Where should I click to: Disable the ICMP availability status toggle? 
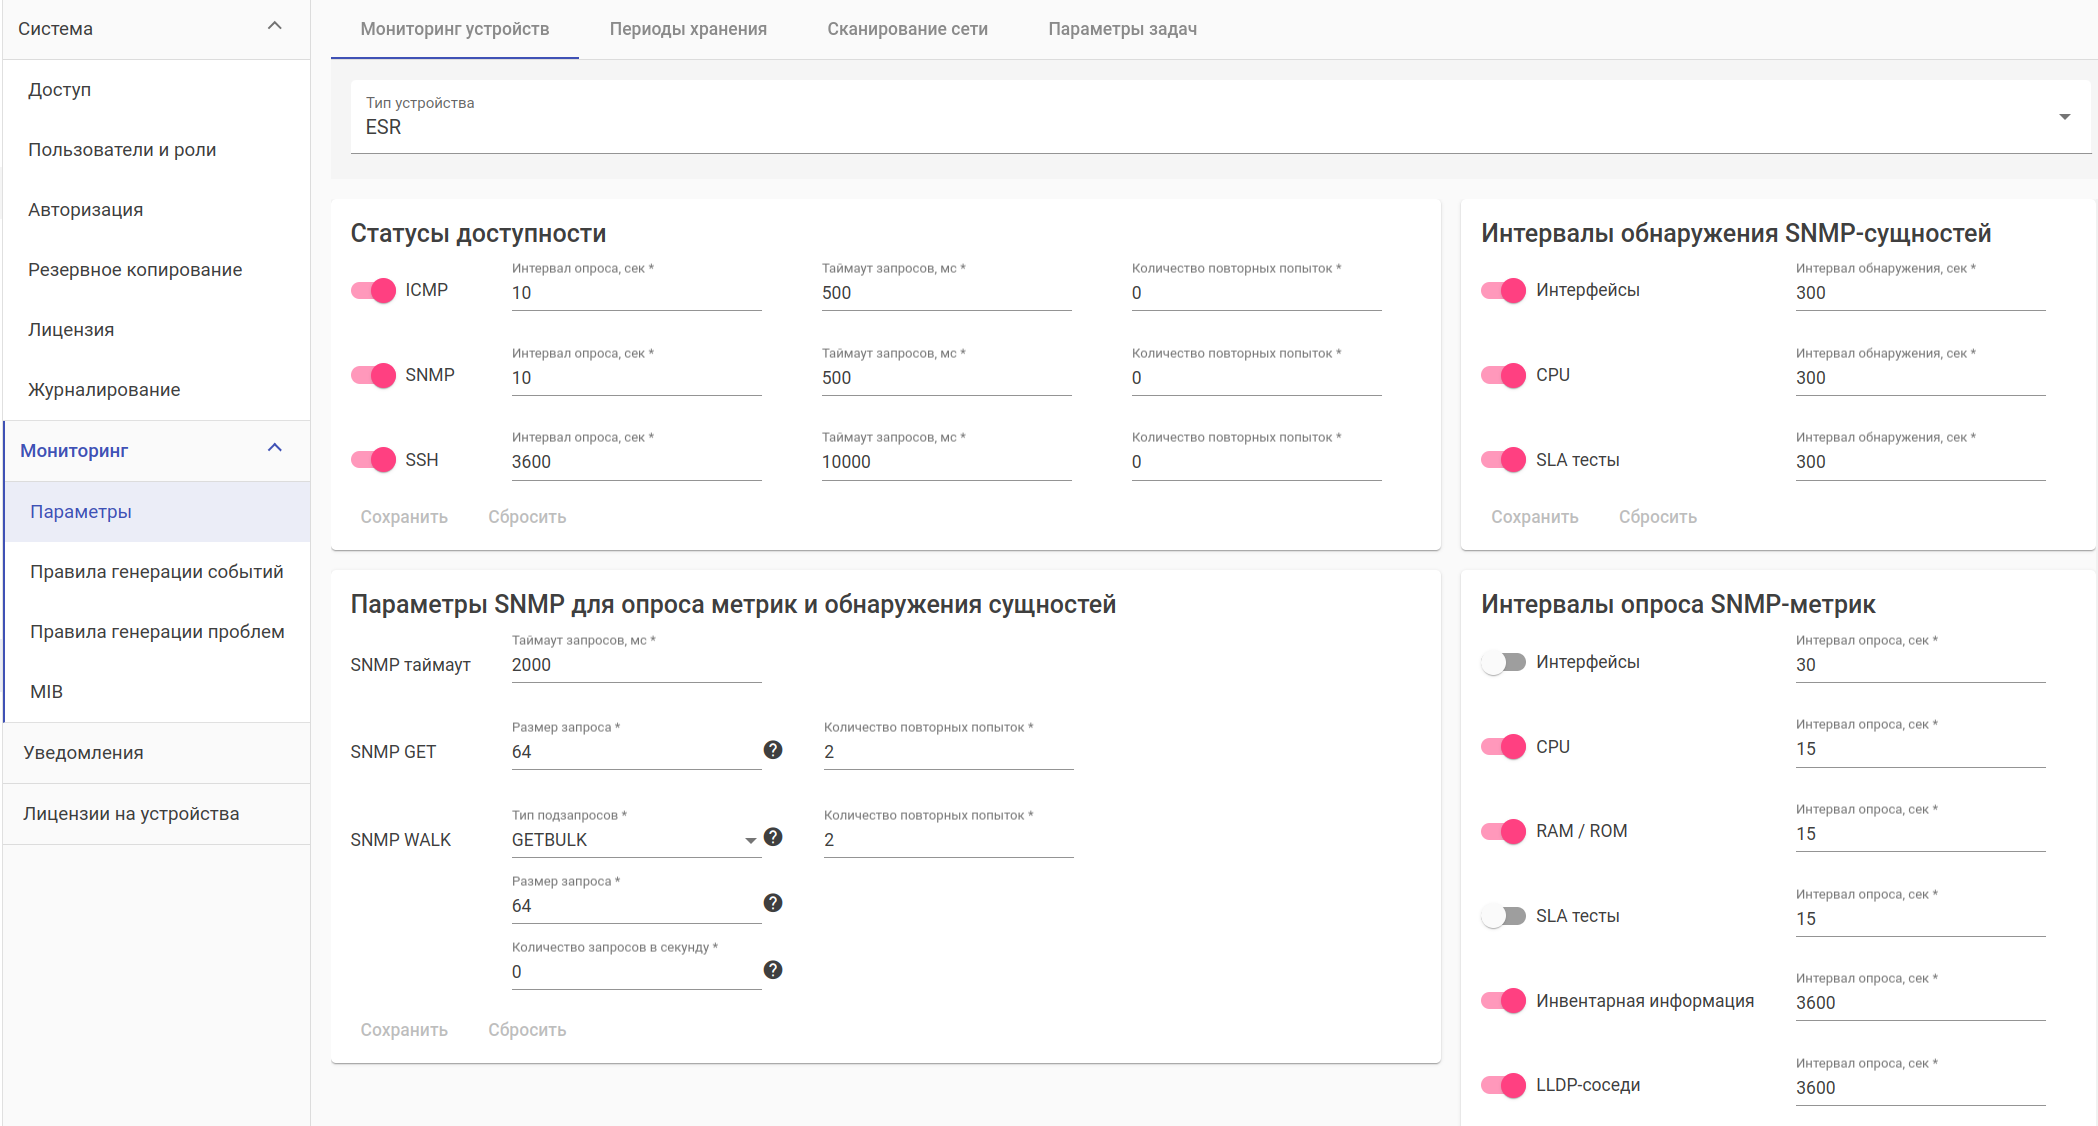[x=373, y=290]
